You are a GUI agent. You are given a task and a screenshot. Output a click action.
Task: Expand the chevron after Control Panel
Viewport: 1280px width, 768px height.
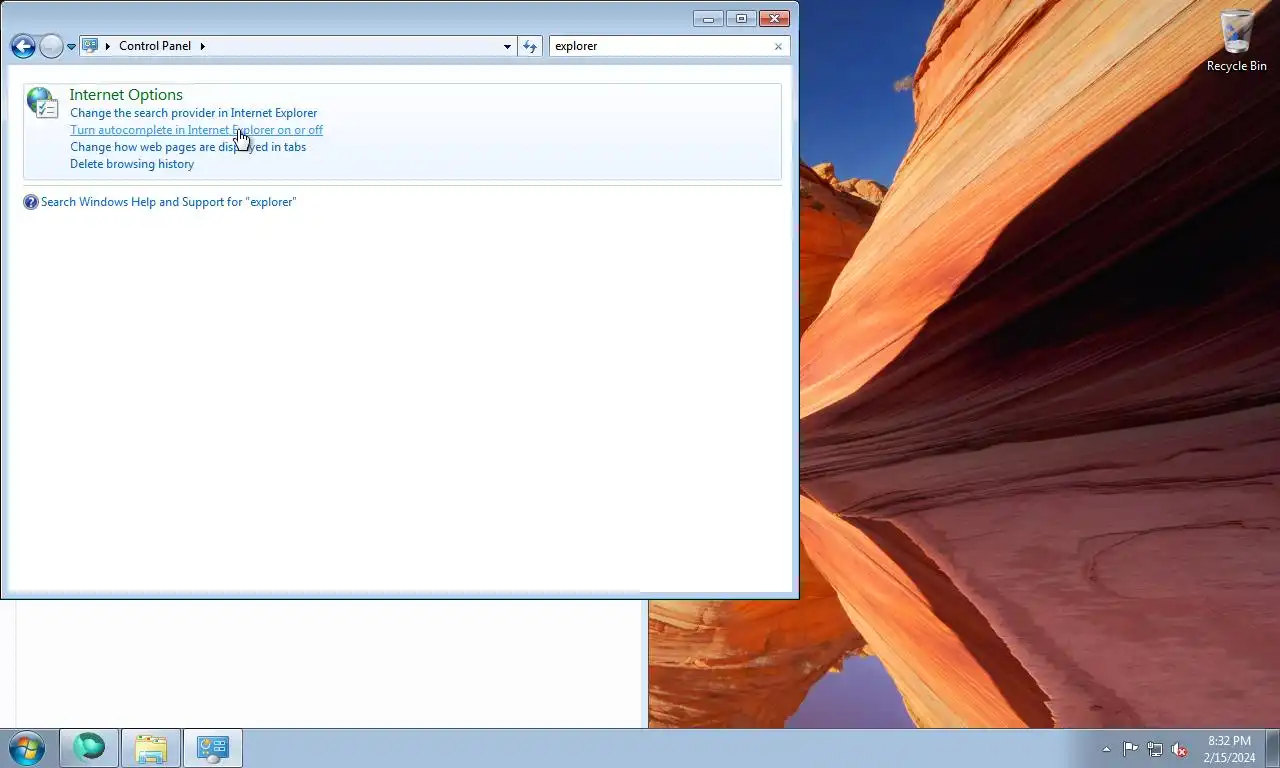(x=202, y=46)
